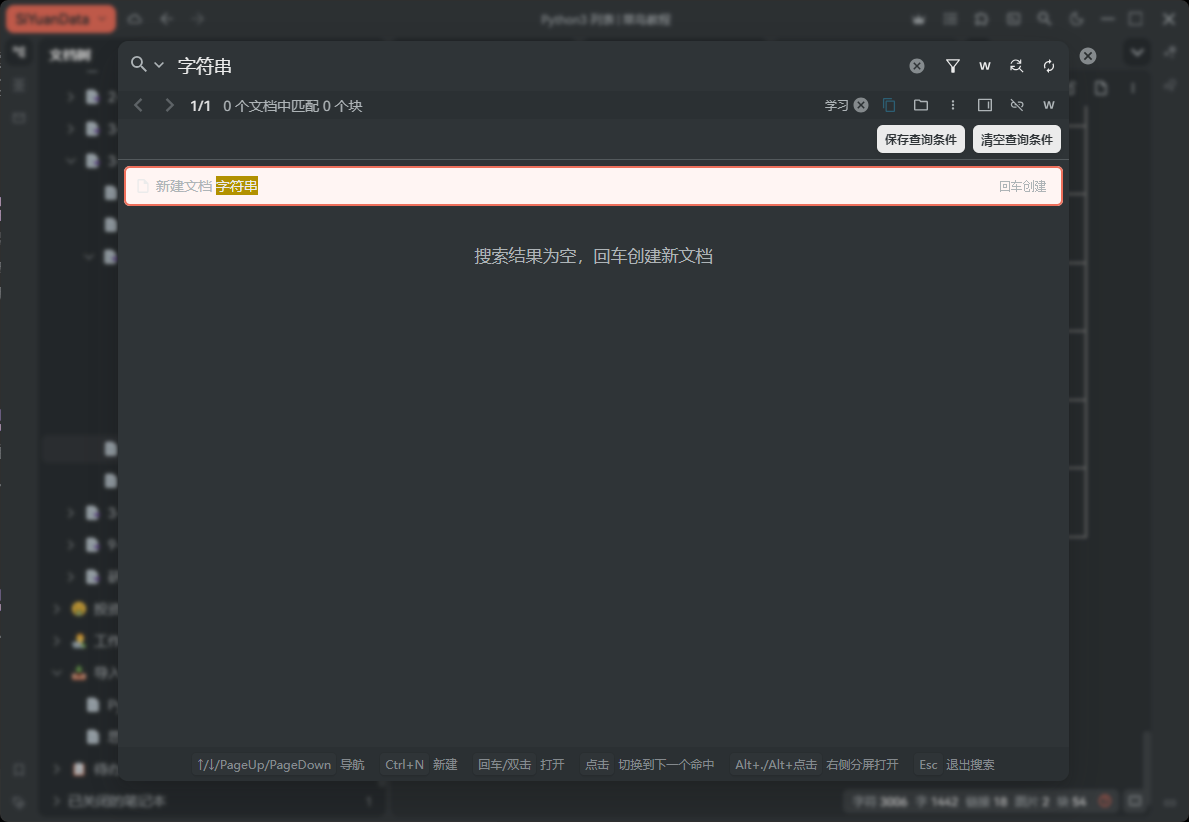
Task: Switch search panel layout icon
Action: [984, 105]
